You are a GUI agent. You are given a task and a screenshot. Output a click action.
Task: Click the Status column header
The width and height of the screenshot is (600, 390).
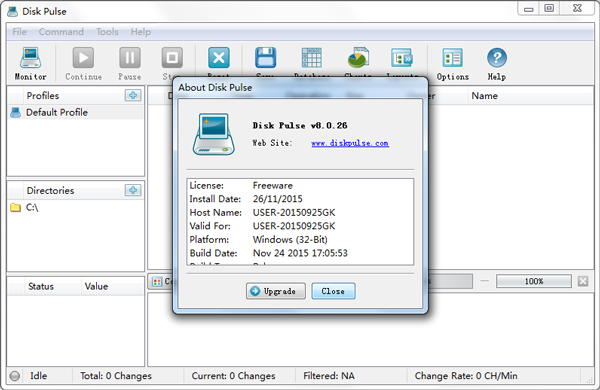(x=41, y=286)
